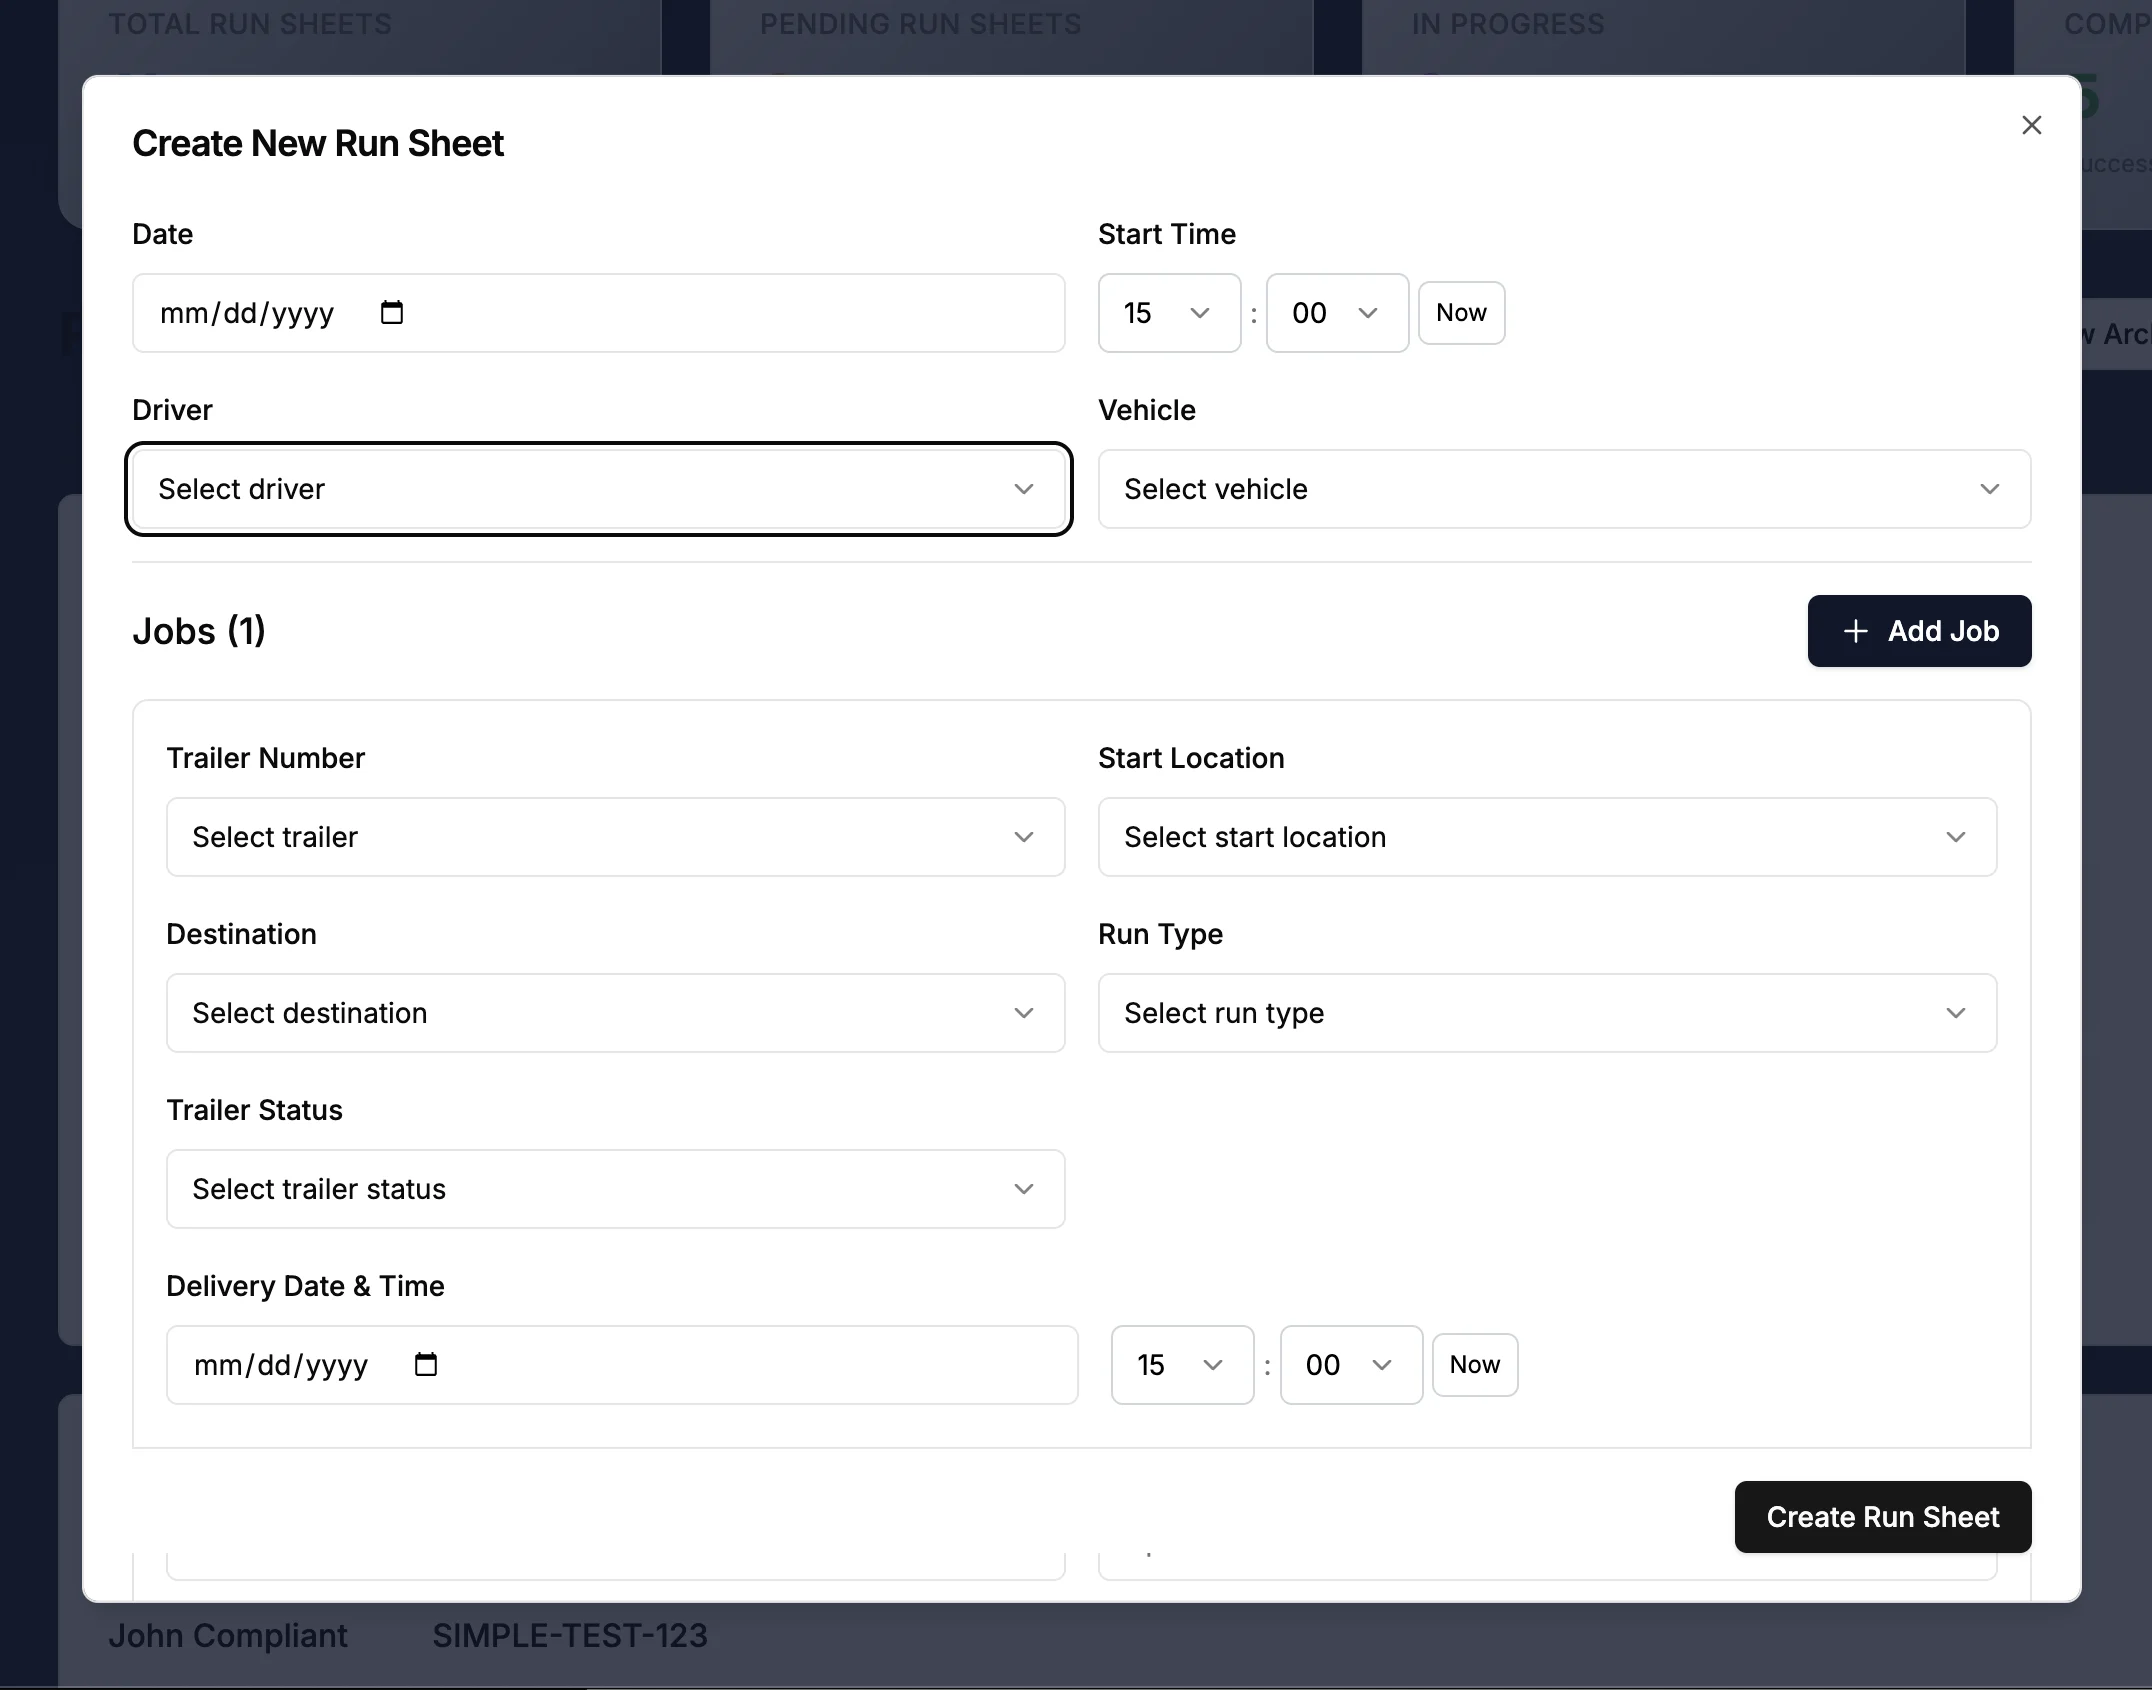Open the Start Time minutes dropdown

1337,313
